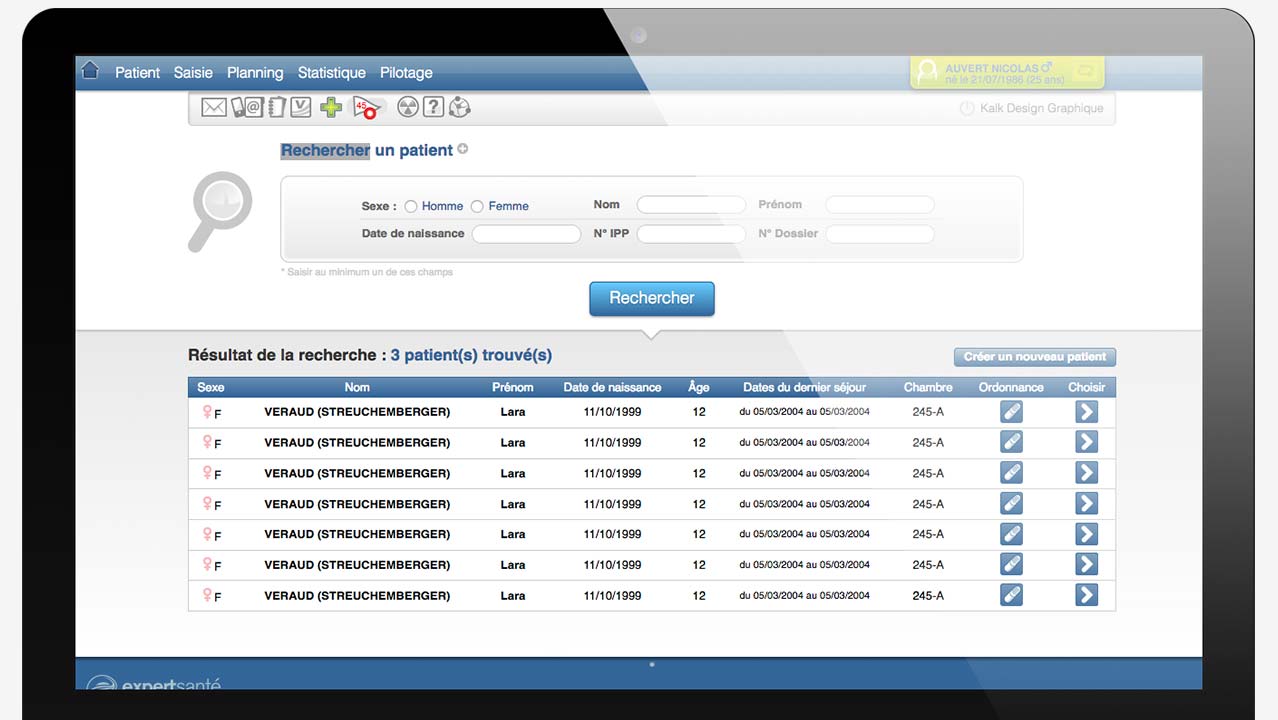Click Créer un nouveau patient button
This screenshot has height=720, width=1278.
pos(1034,357)
